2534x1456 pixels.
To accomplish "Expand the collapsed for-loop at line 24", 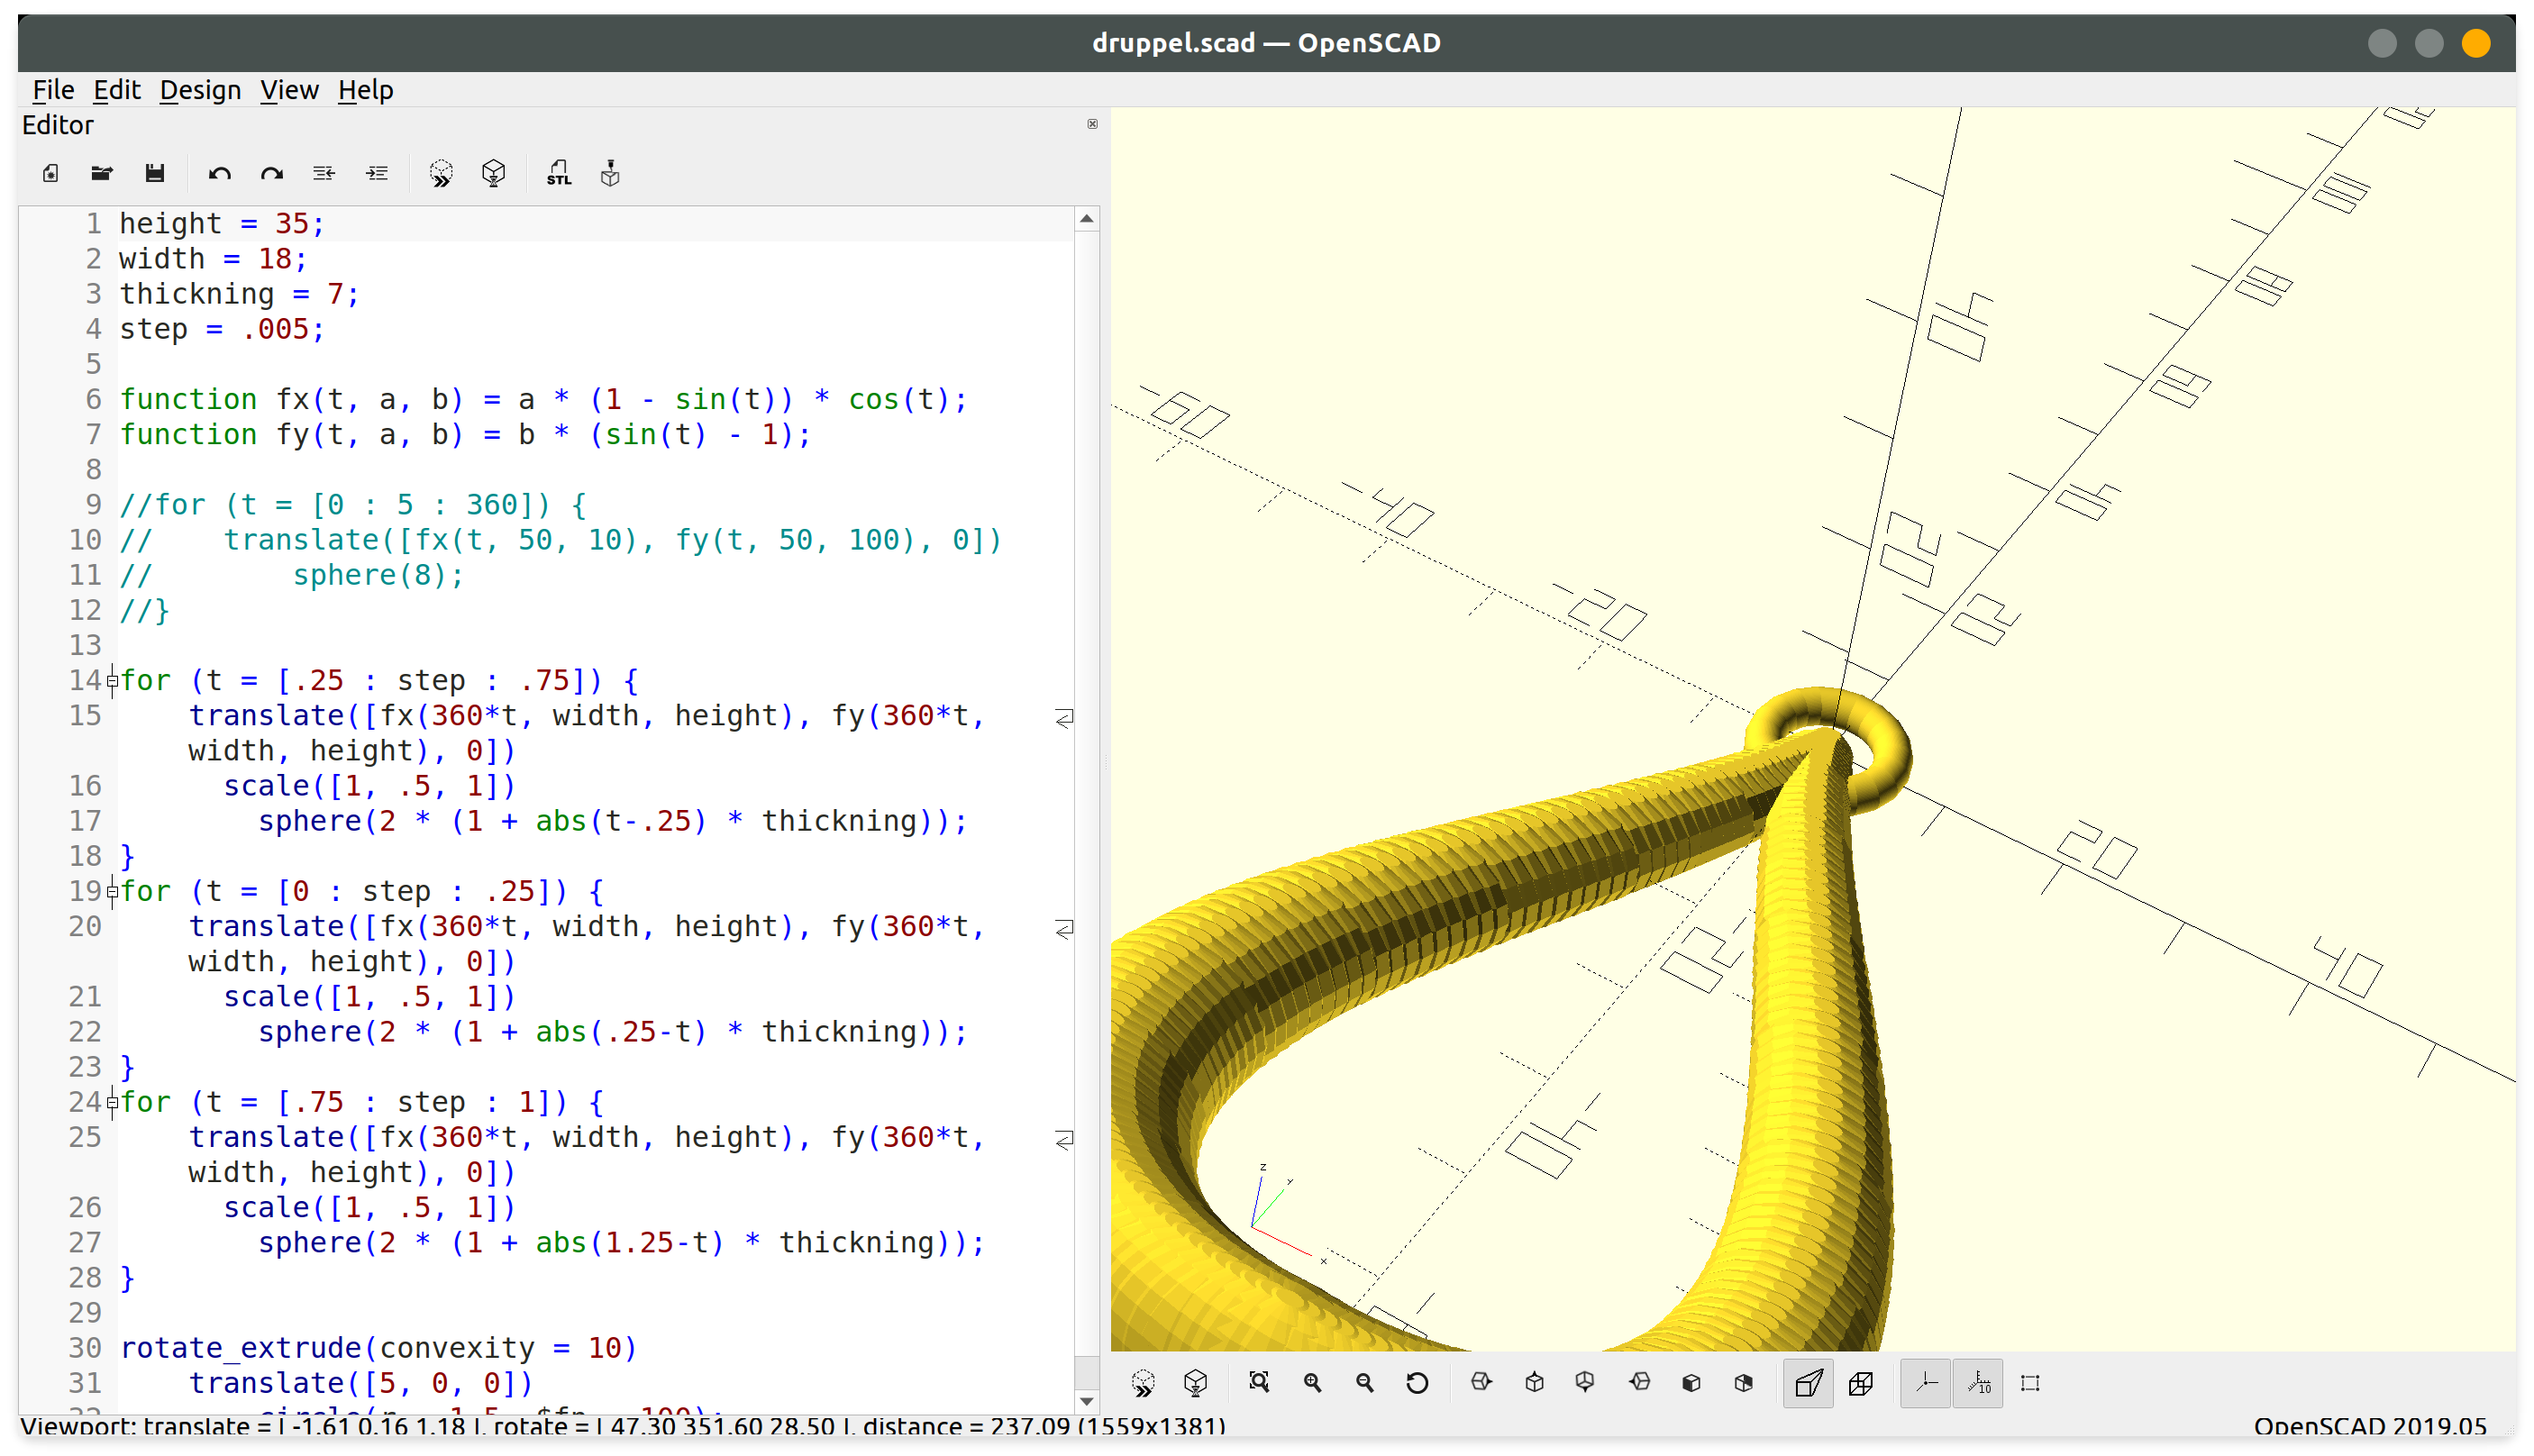I will [108, 1101].
